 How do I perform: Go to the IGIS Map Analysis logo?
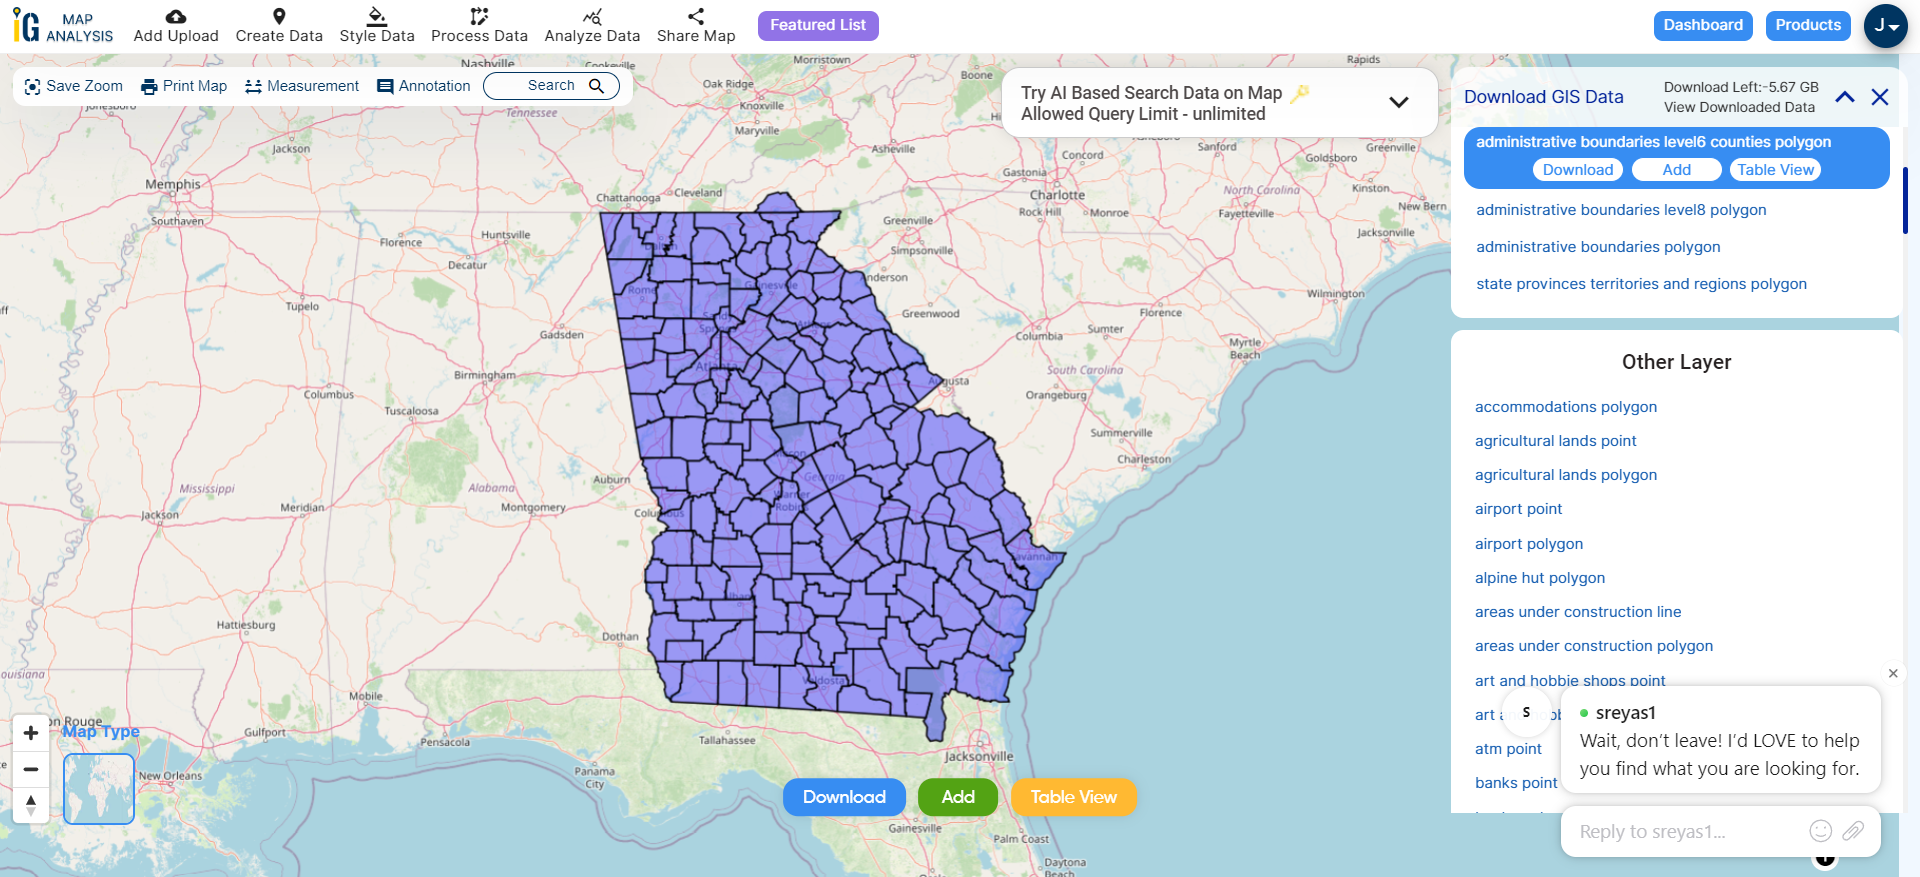point(63,26)
